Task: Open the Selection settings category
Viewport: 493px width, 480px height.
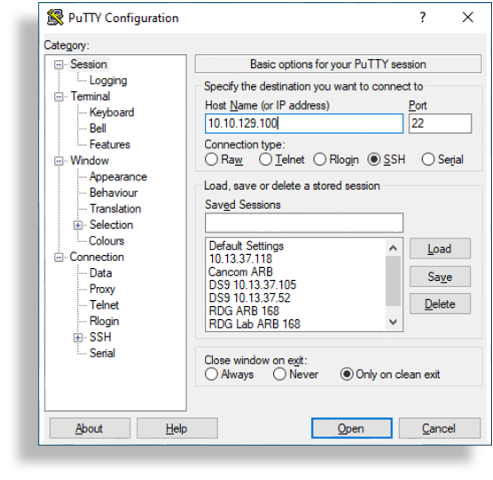Action: pos(111,225)
